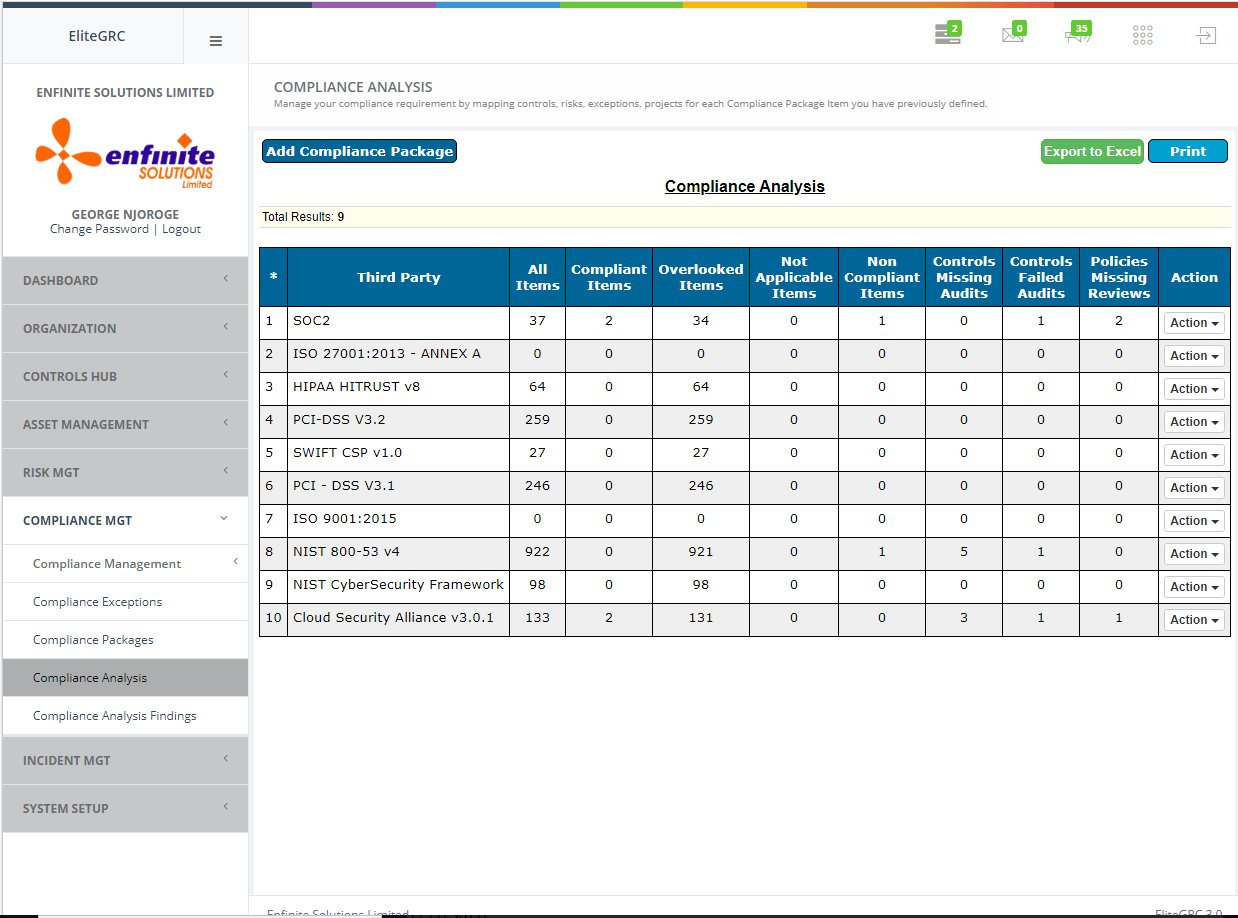Toggle the hamburger sidebar menu icon
This screenshot has width=1238, height=918.
(215, 41)
